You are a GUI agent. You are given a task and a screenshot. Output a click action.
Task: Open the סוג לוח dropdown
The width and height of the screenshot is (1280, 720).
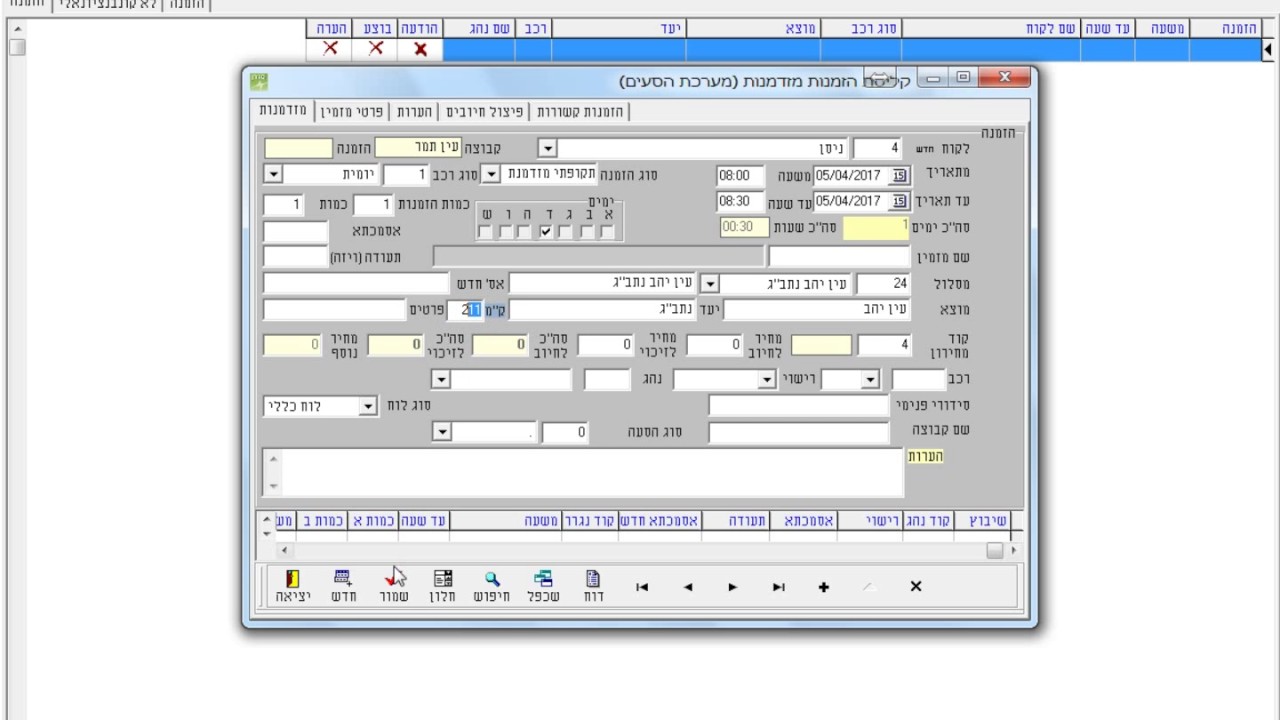point(368,406)
